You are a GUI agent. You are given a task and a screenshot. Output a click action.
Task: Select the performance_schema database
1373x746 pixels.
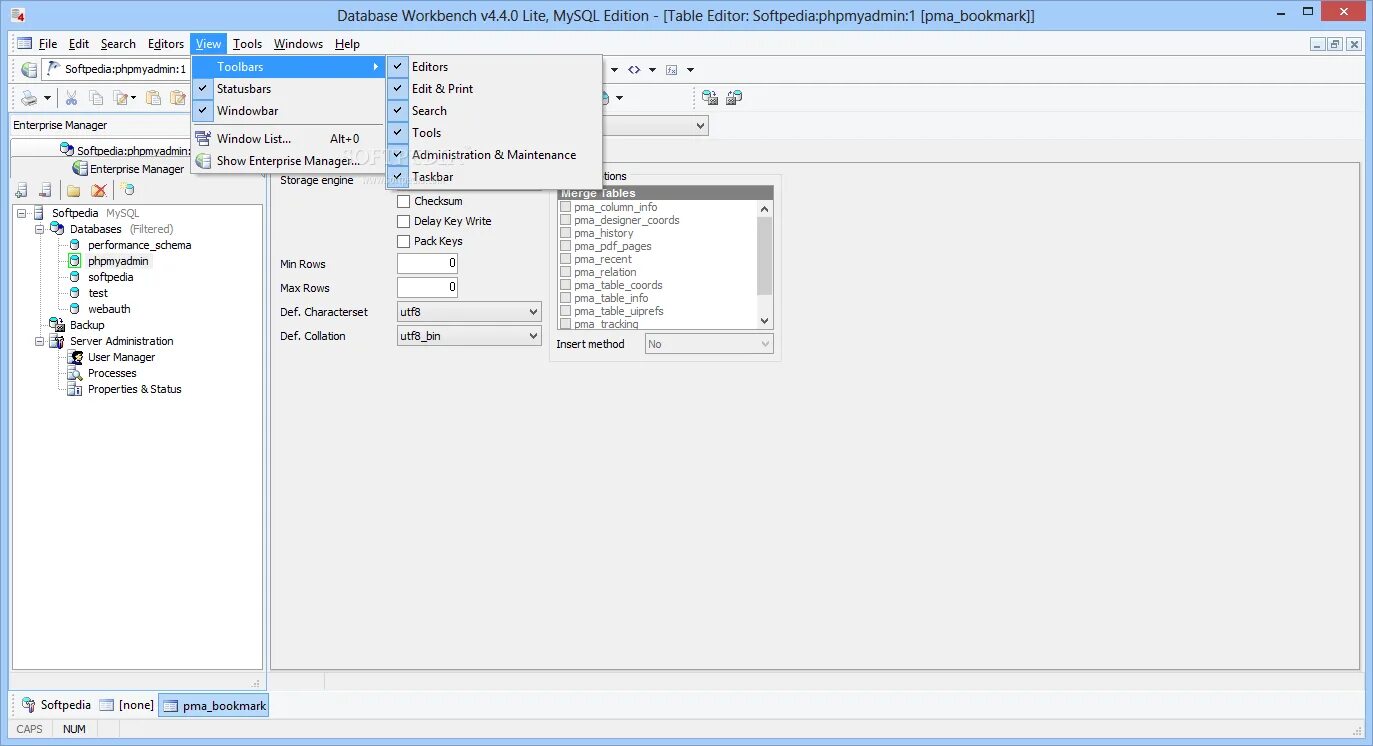pos(139,245)
